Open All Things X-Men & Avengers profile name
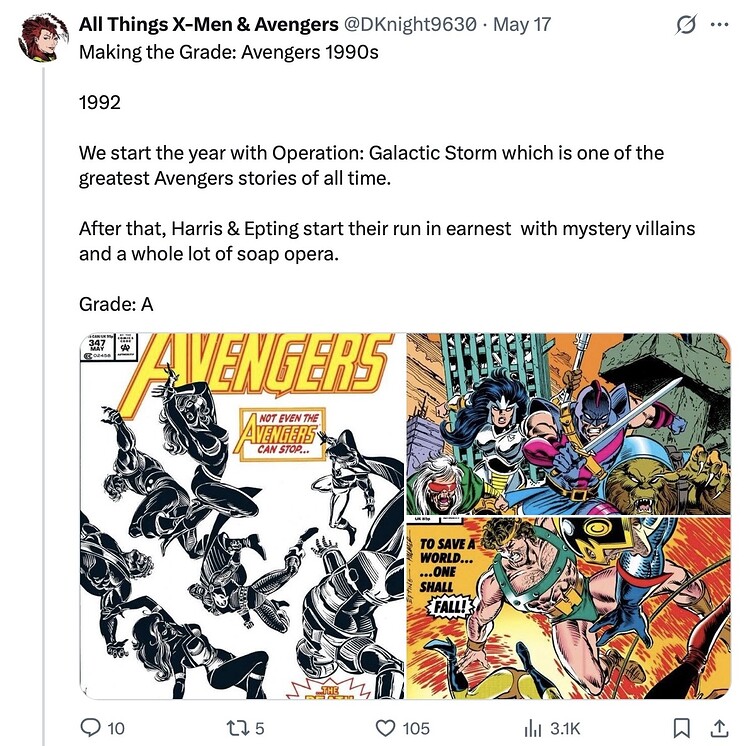This screenshot has width=750, height=746. click(209, 24)
